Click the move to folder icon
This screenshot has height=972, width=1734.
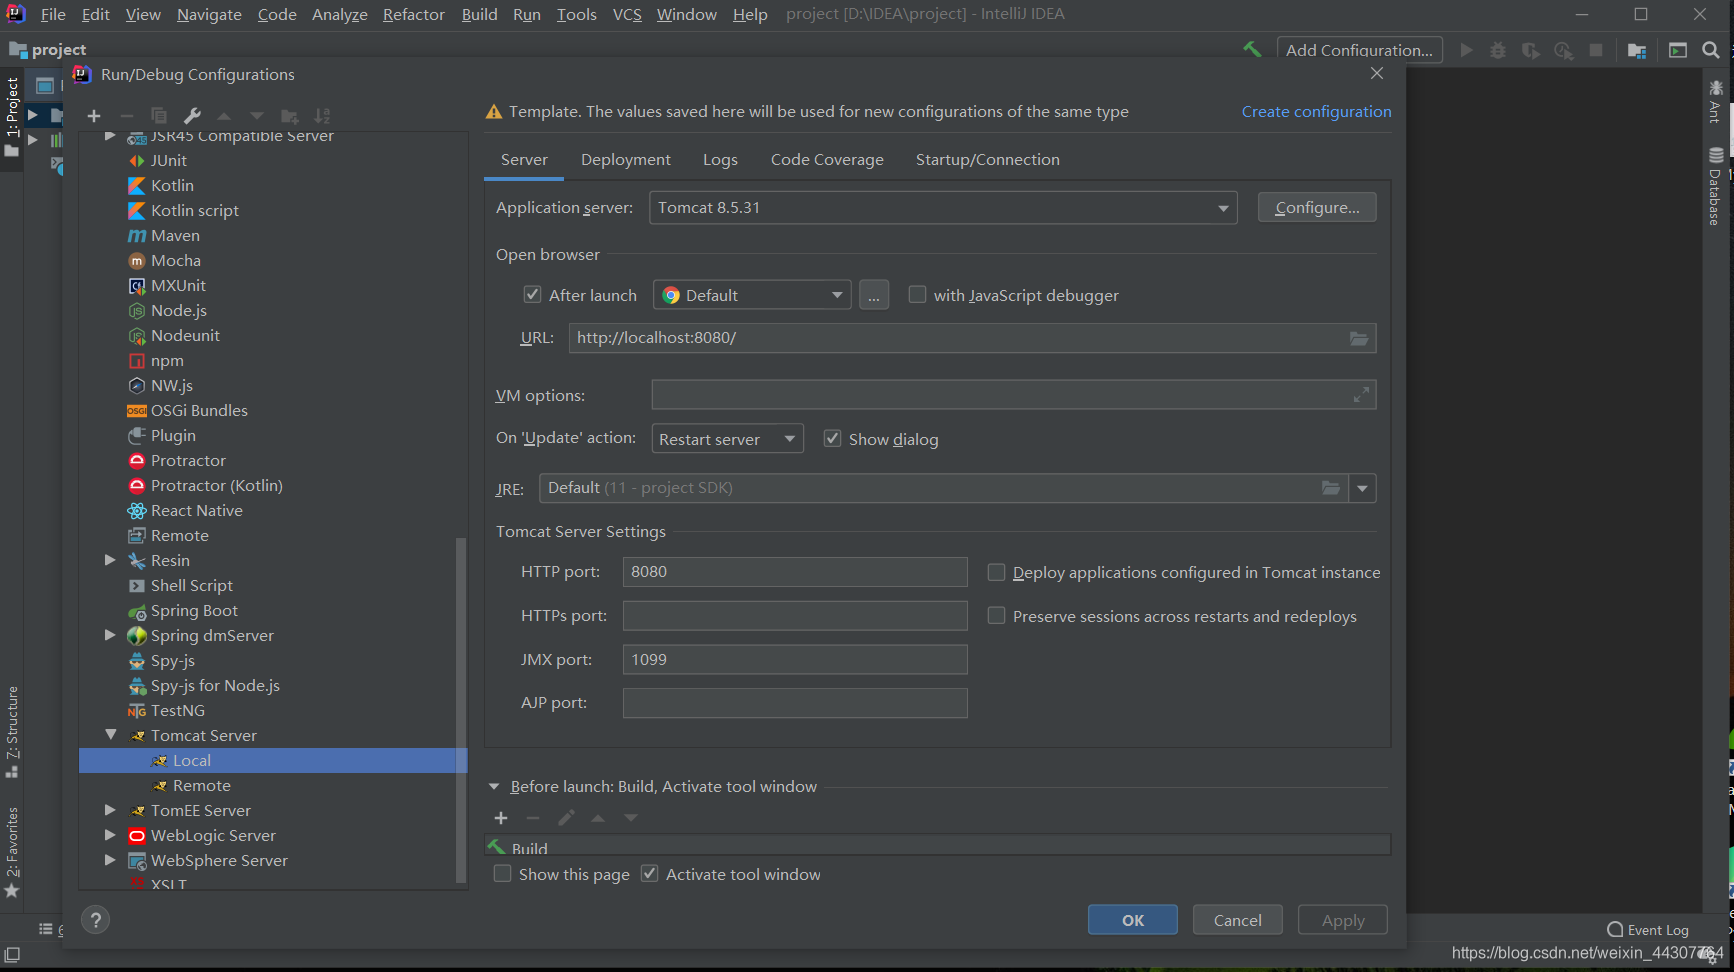[289, 116]
